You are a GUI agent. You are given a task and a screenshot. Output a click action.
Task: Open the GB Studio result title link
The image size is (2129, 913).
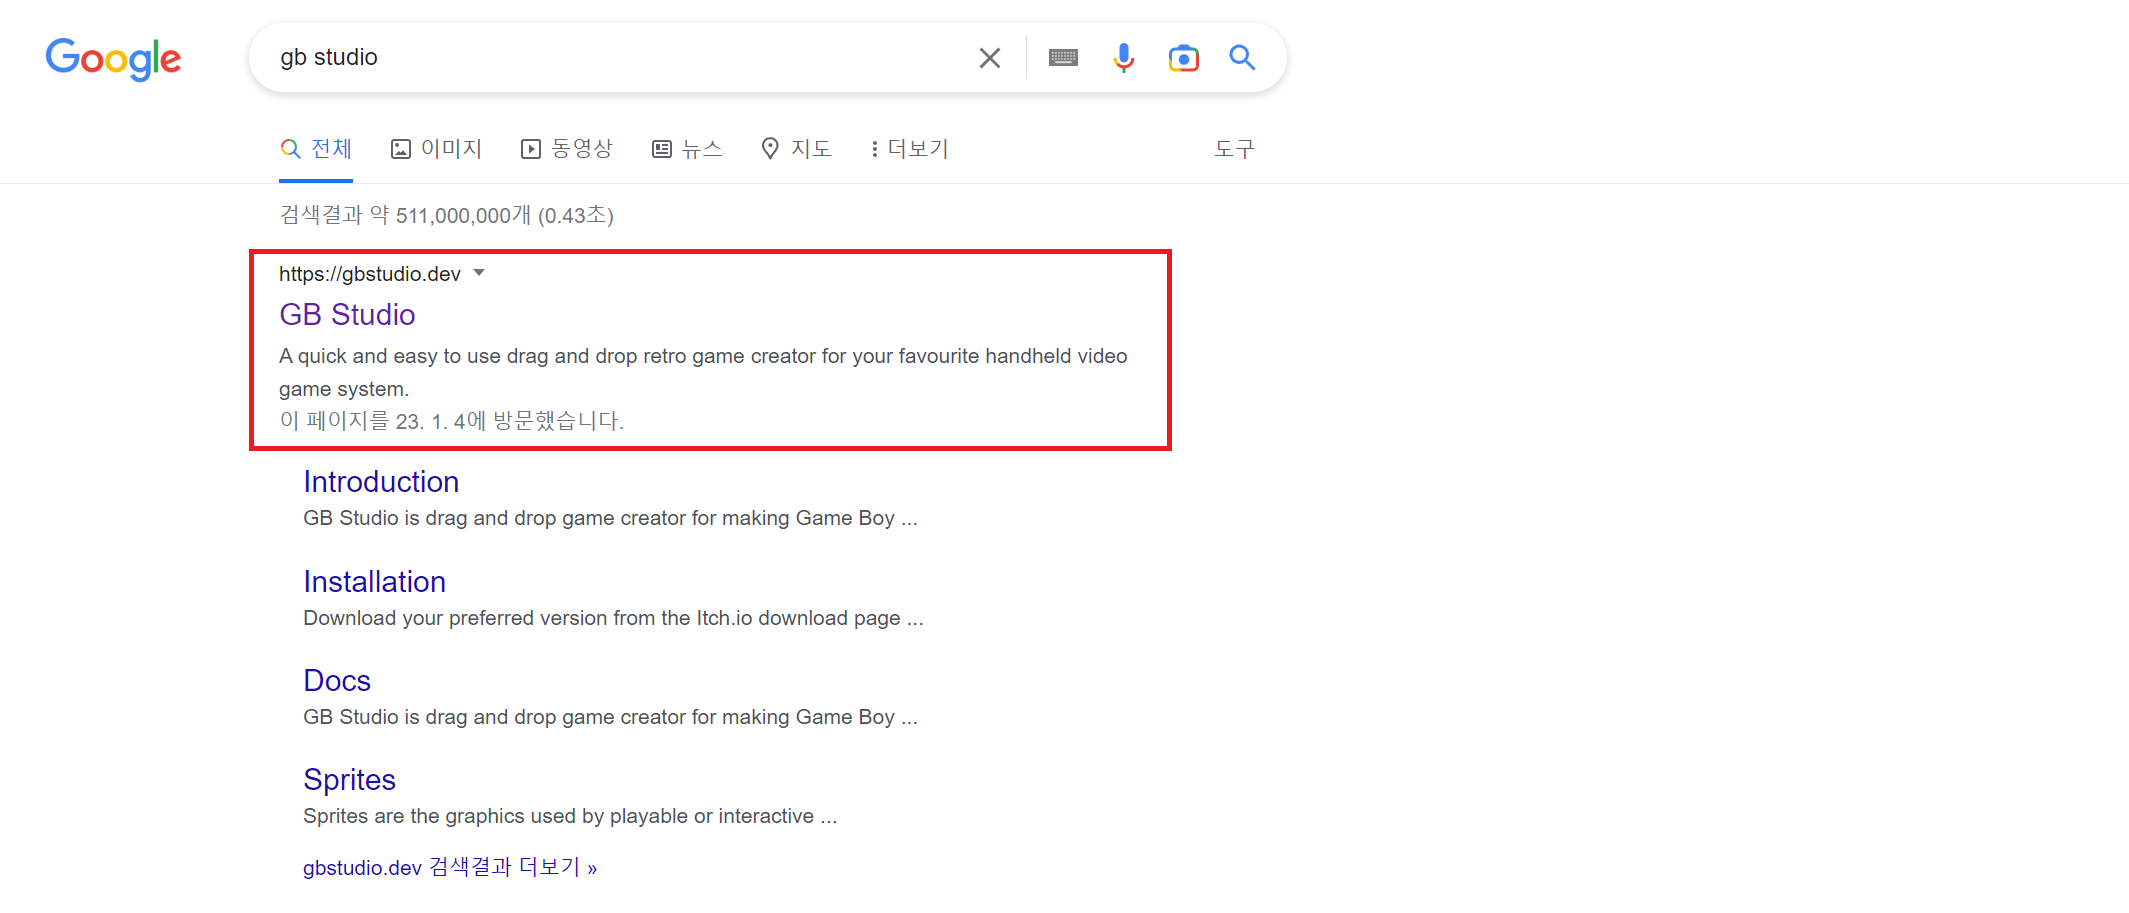(x=347, y=315)
